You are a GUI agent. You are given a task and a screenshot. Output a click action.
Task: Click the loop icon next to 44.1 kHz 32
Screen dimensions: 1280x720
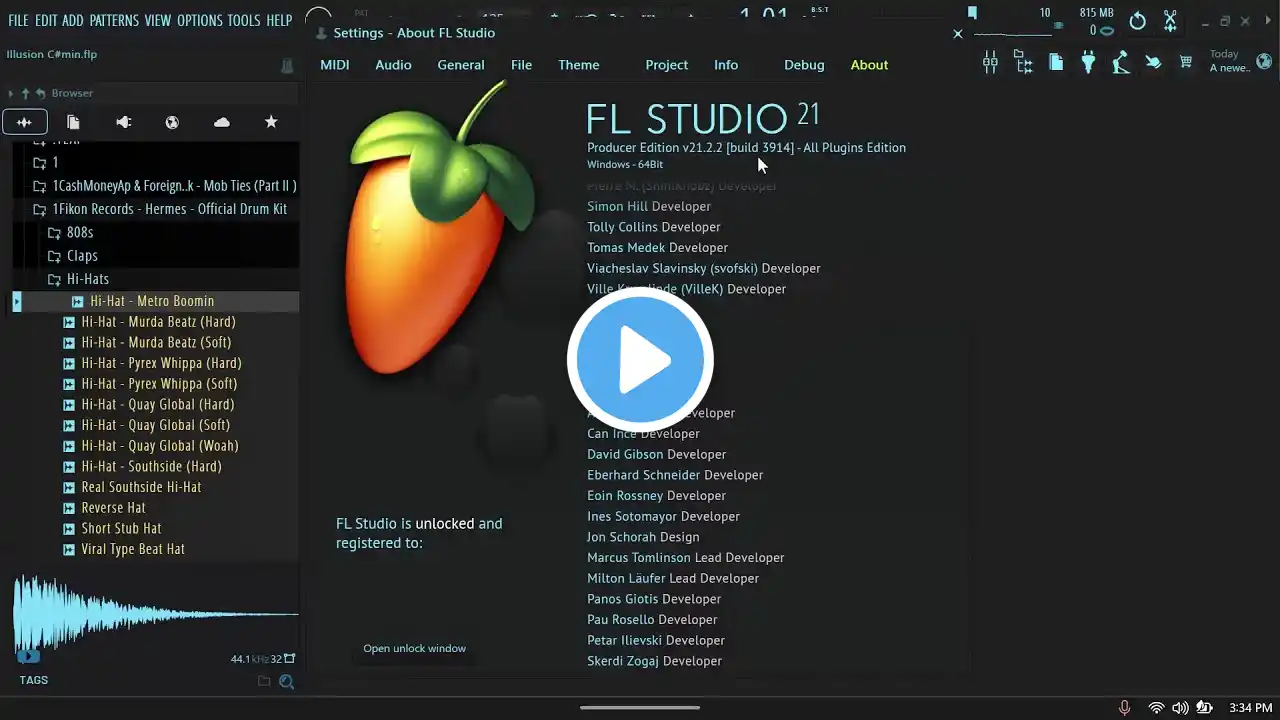pos(290,658)
